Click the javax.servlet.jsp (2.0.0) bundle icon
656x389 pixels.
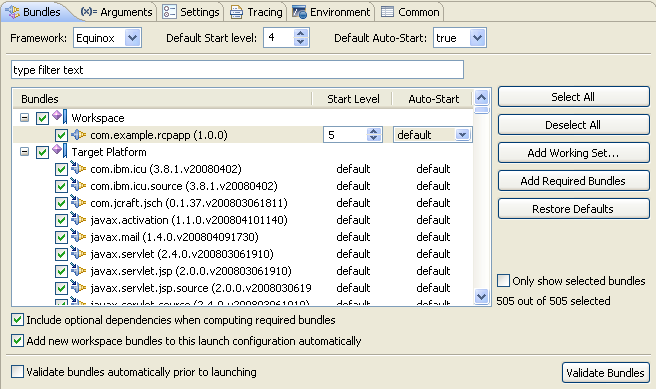78,271
